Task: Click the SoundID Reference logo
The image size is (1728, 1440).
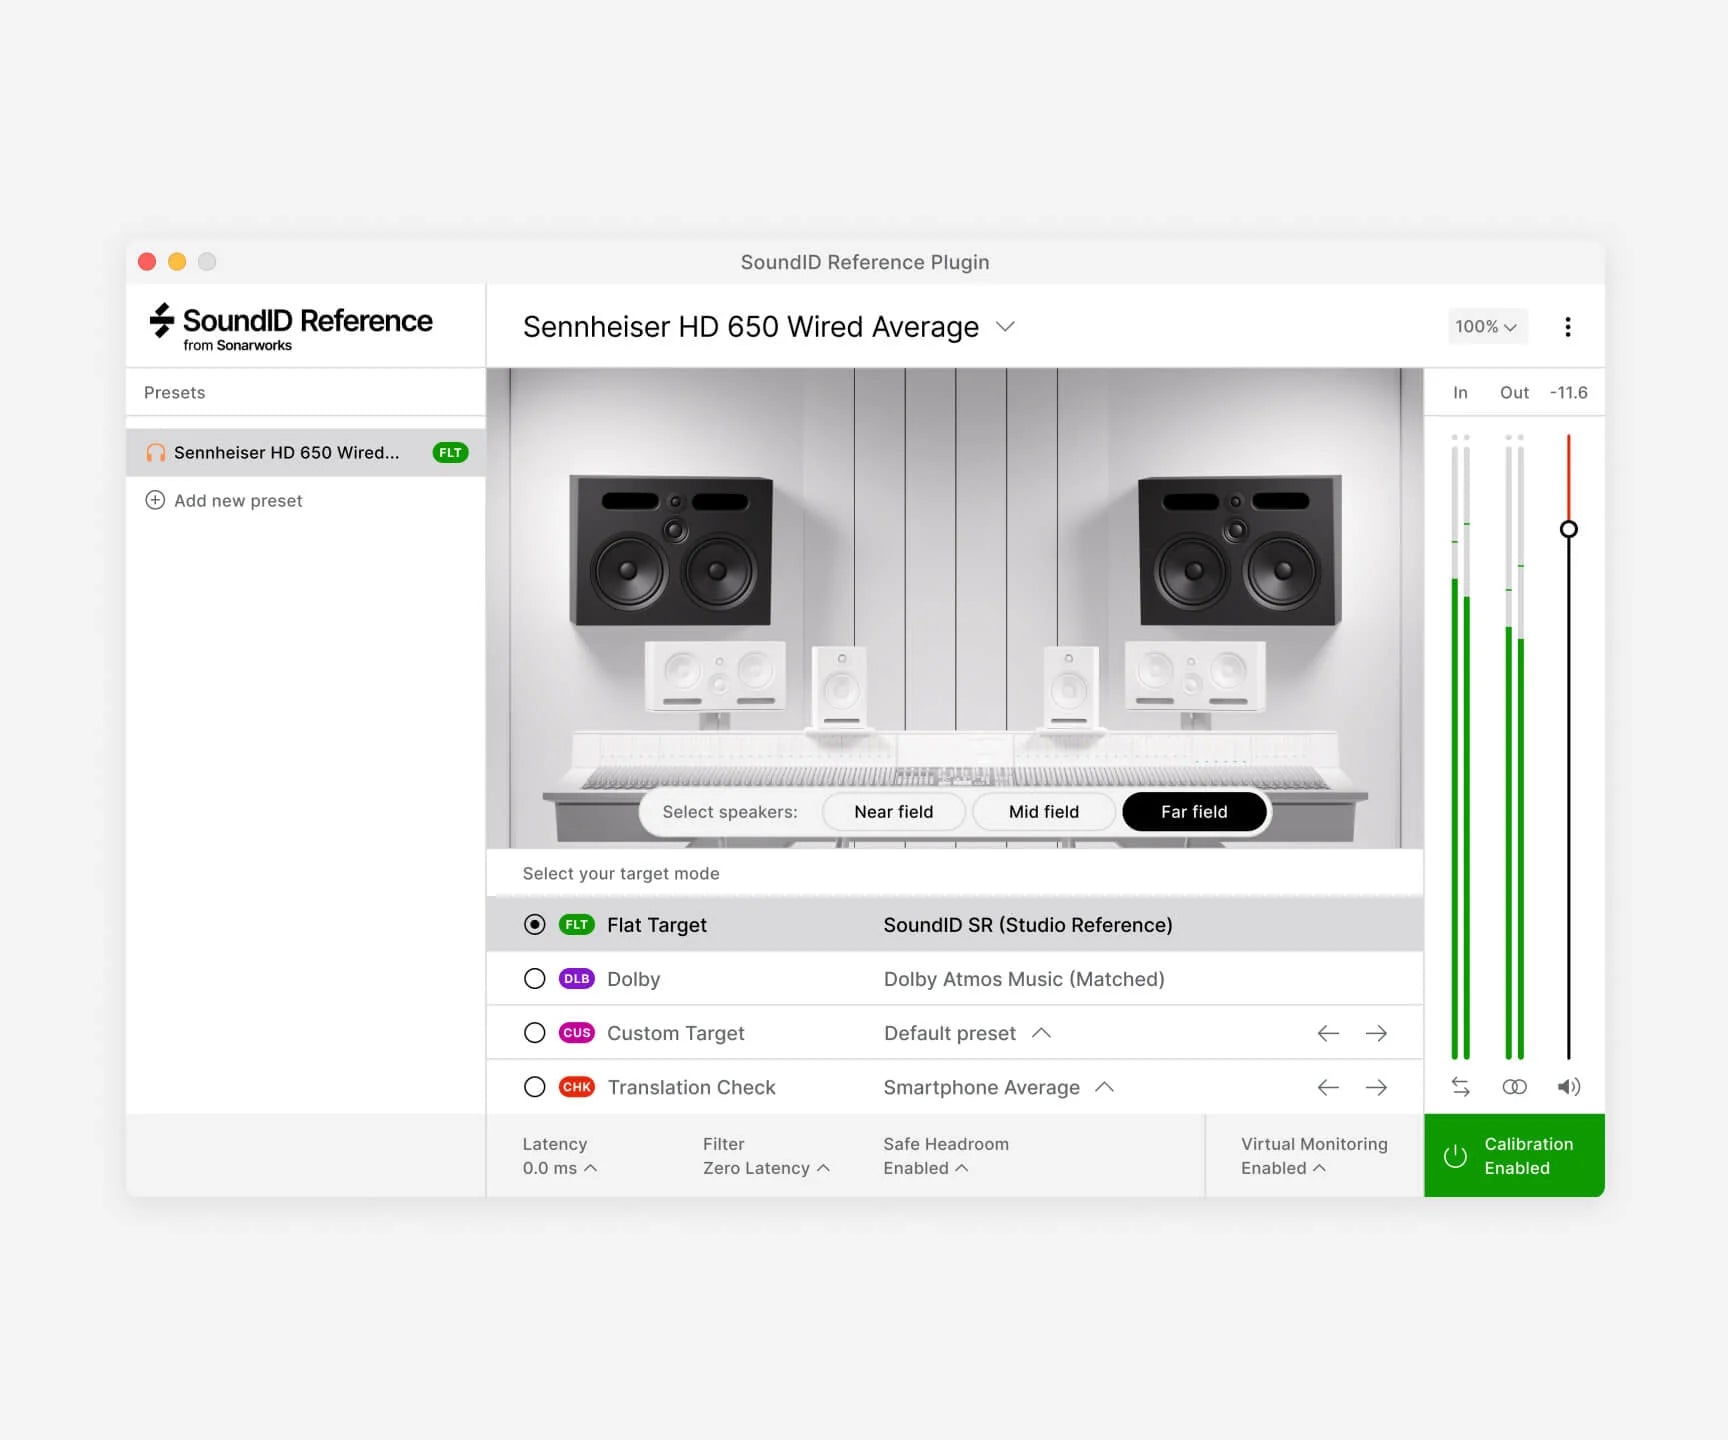Action: (x=290, y=324)
